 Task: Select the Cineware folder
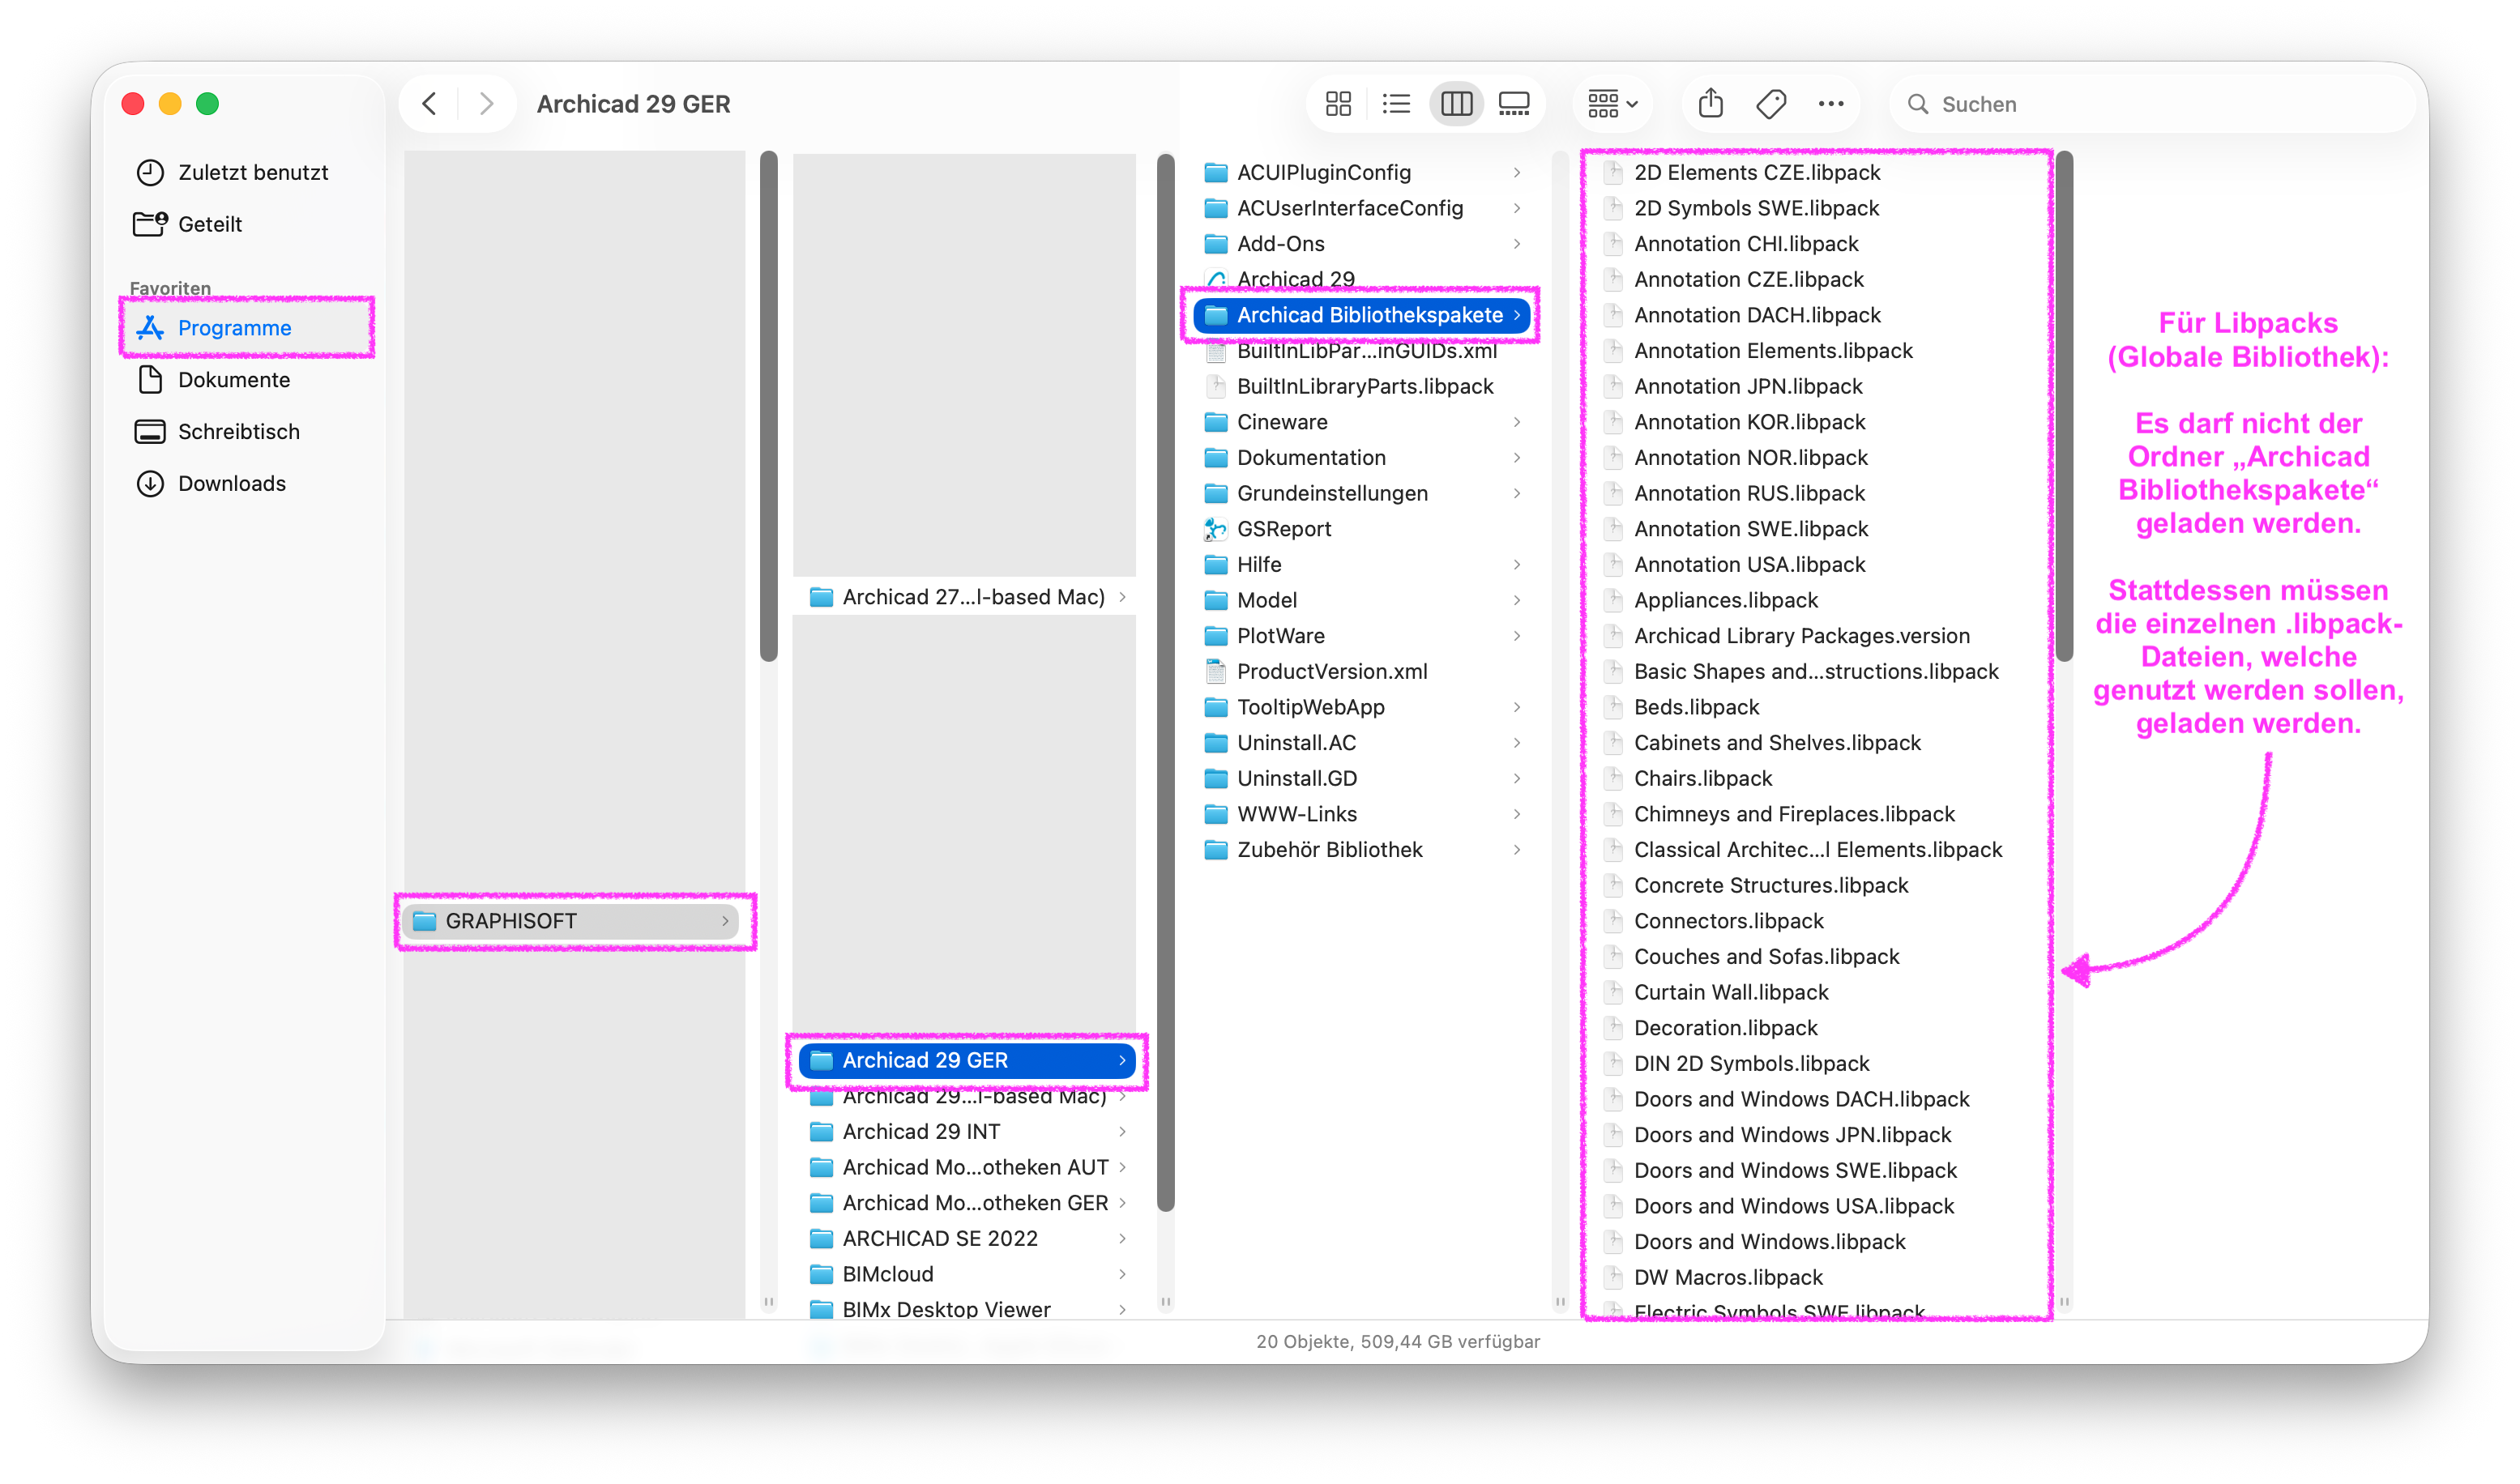(x=1364, y=422)
